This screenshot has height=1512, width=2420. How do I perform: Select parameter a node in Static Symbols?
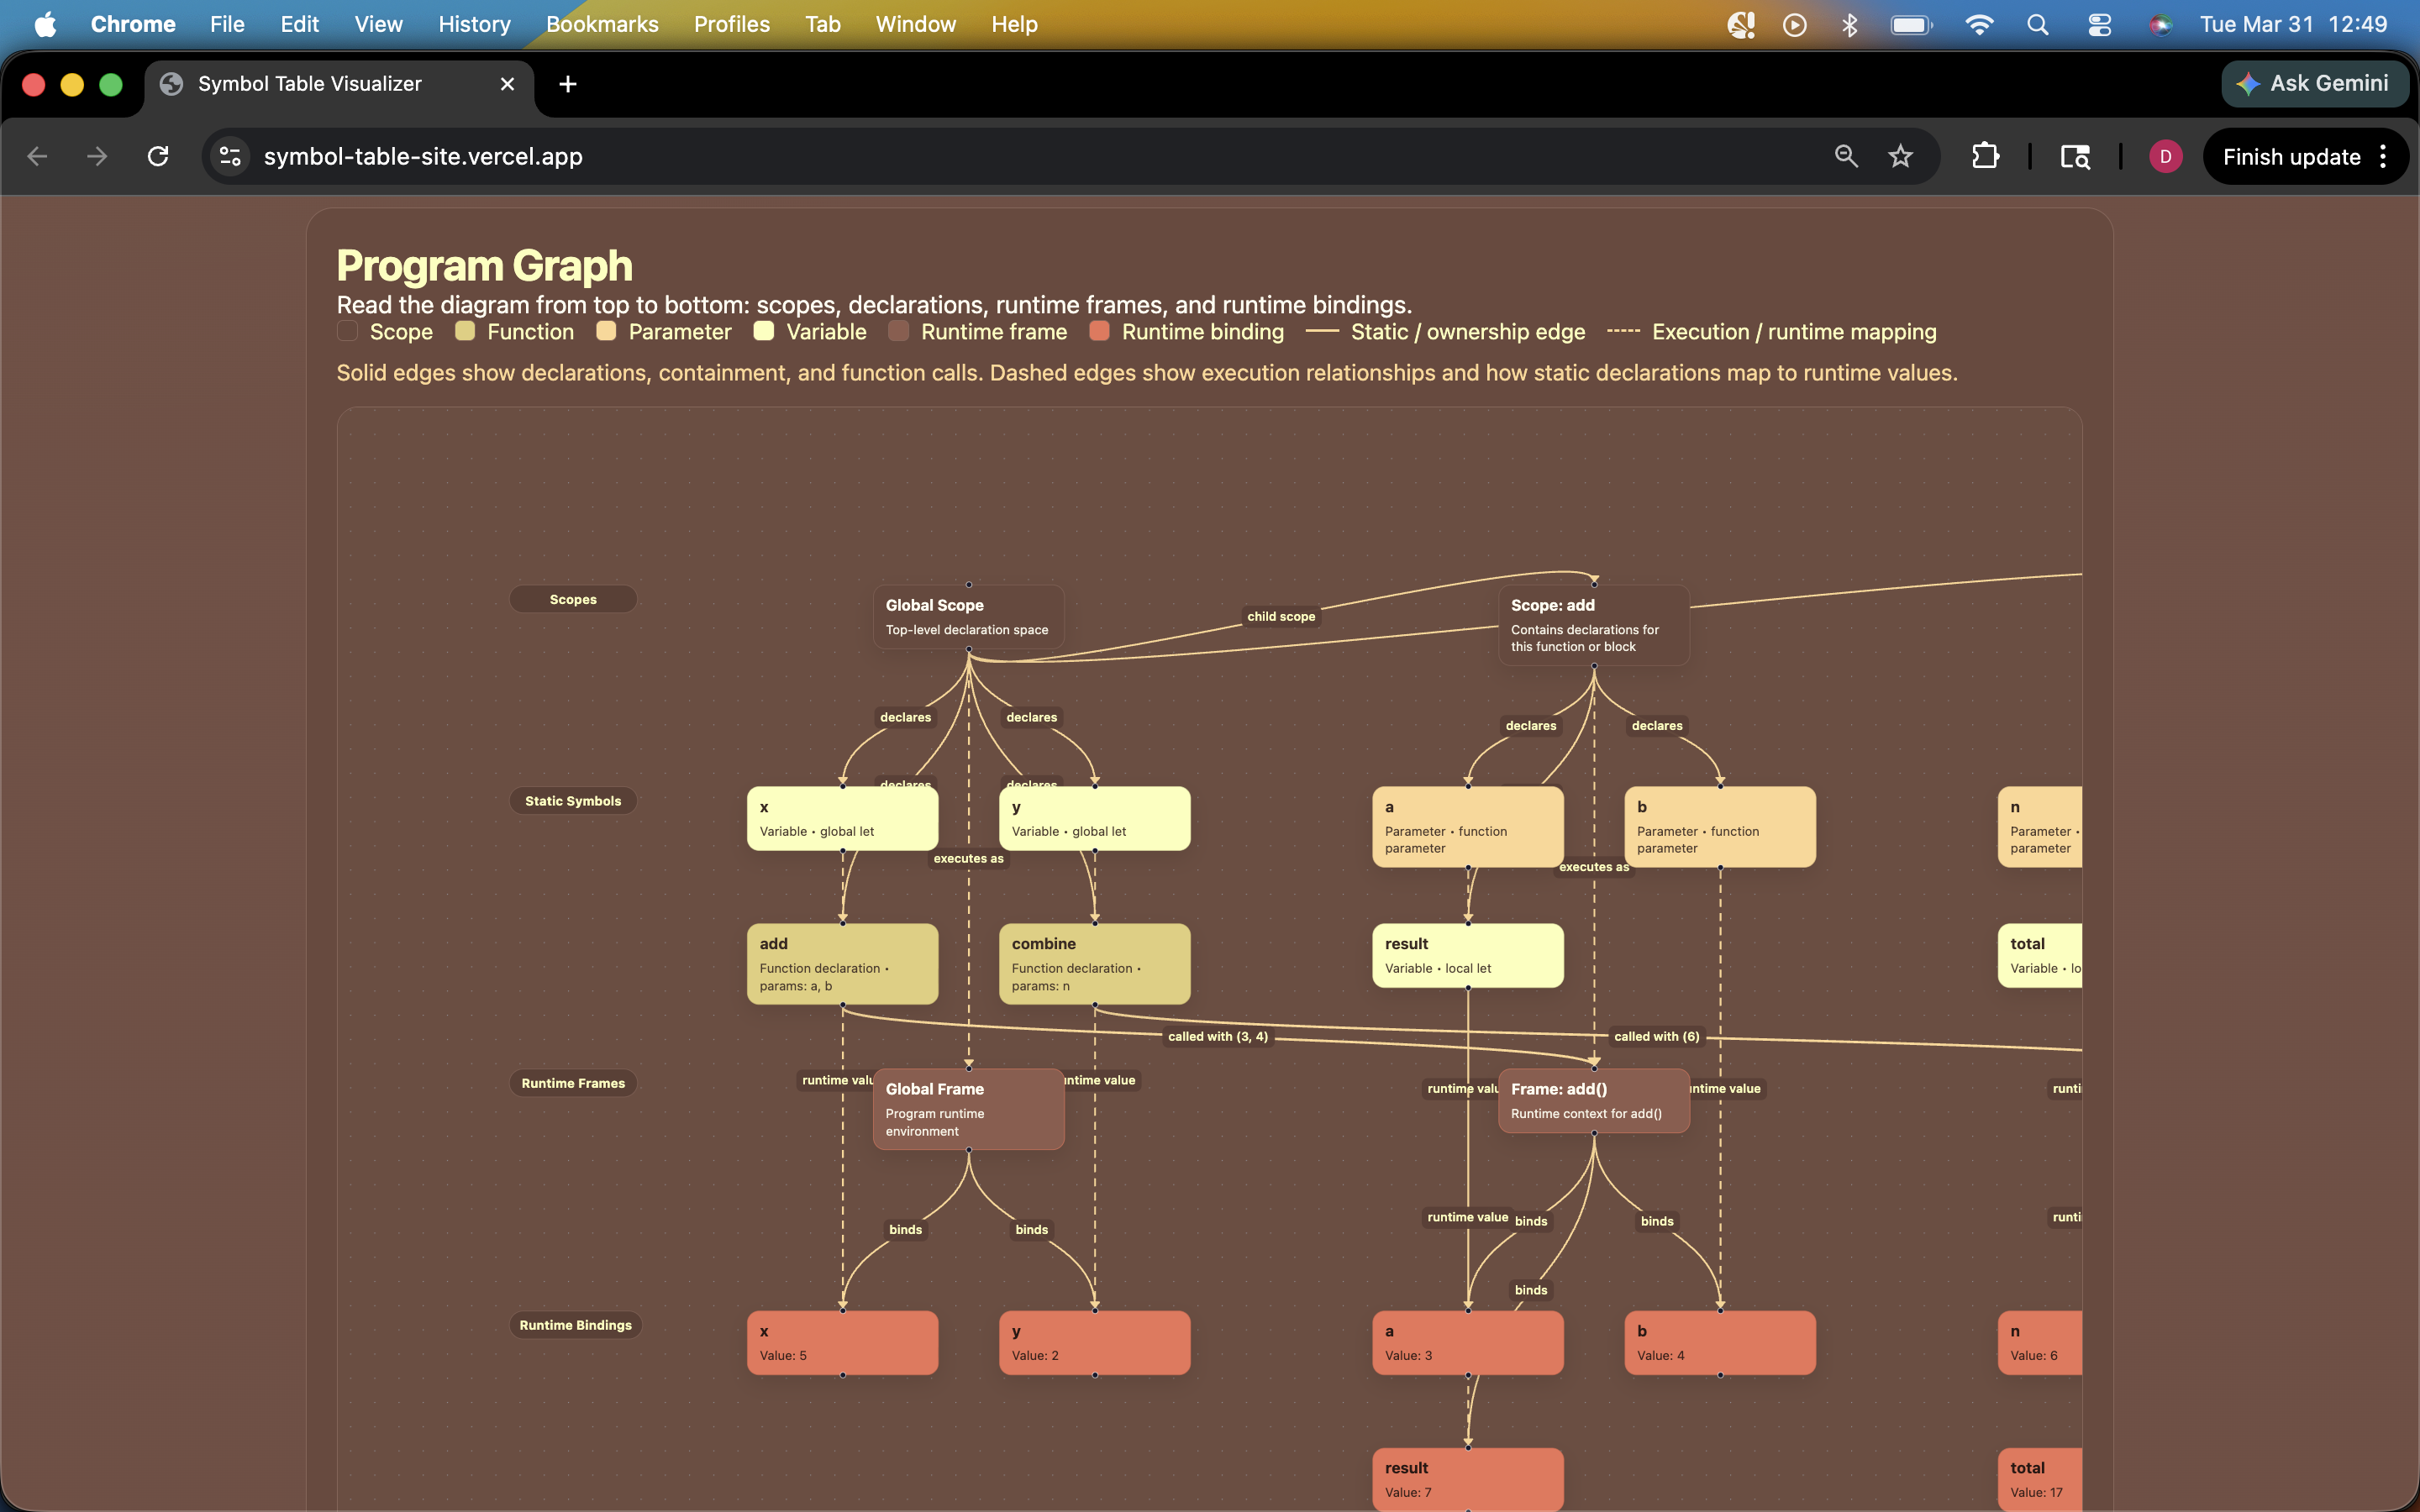(1467, 826)
